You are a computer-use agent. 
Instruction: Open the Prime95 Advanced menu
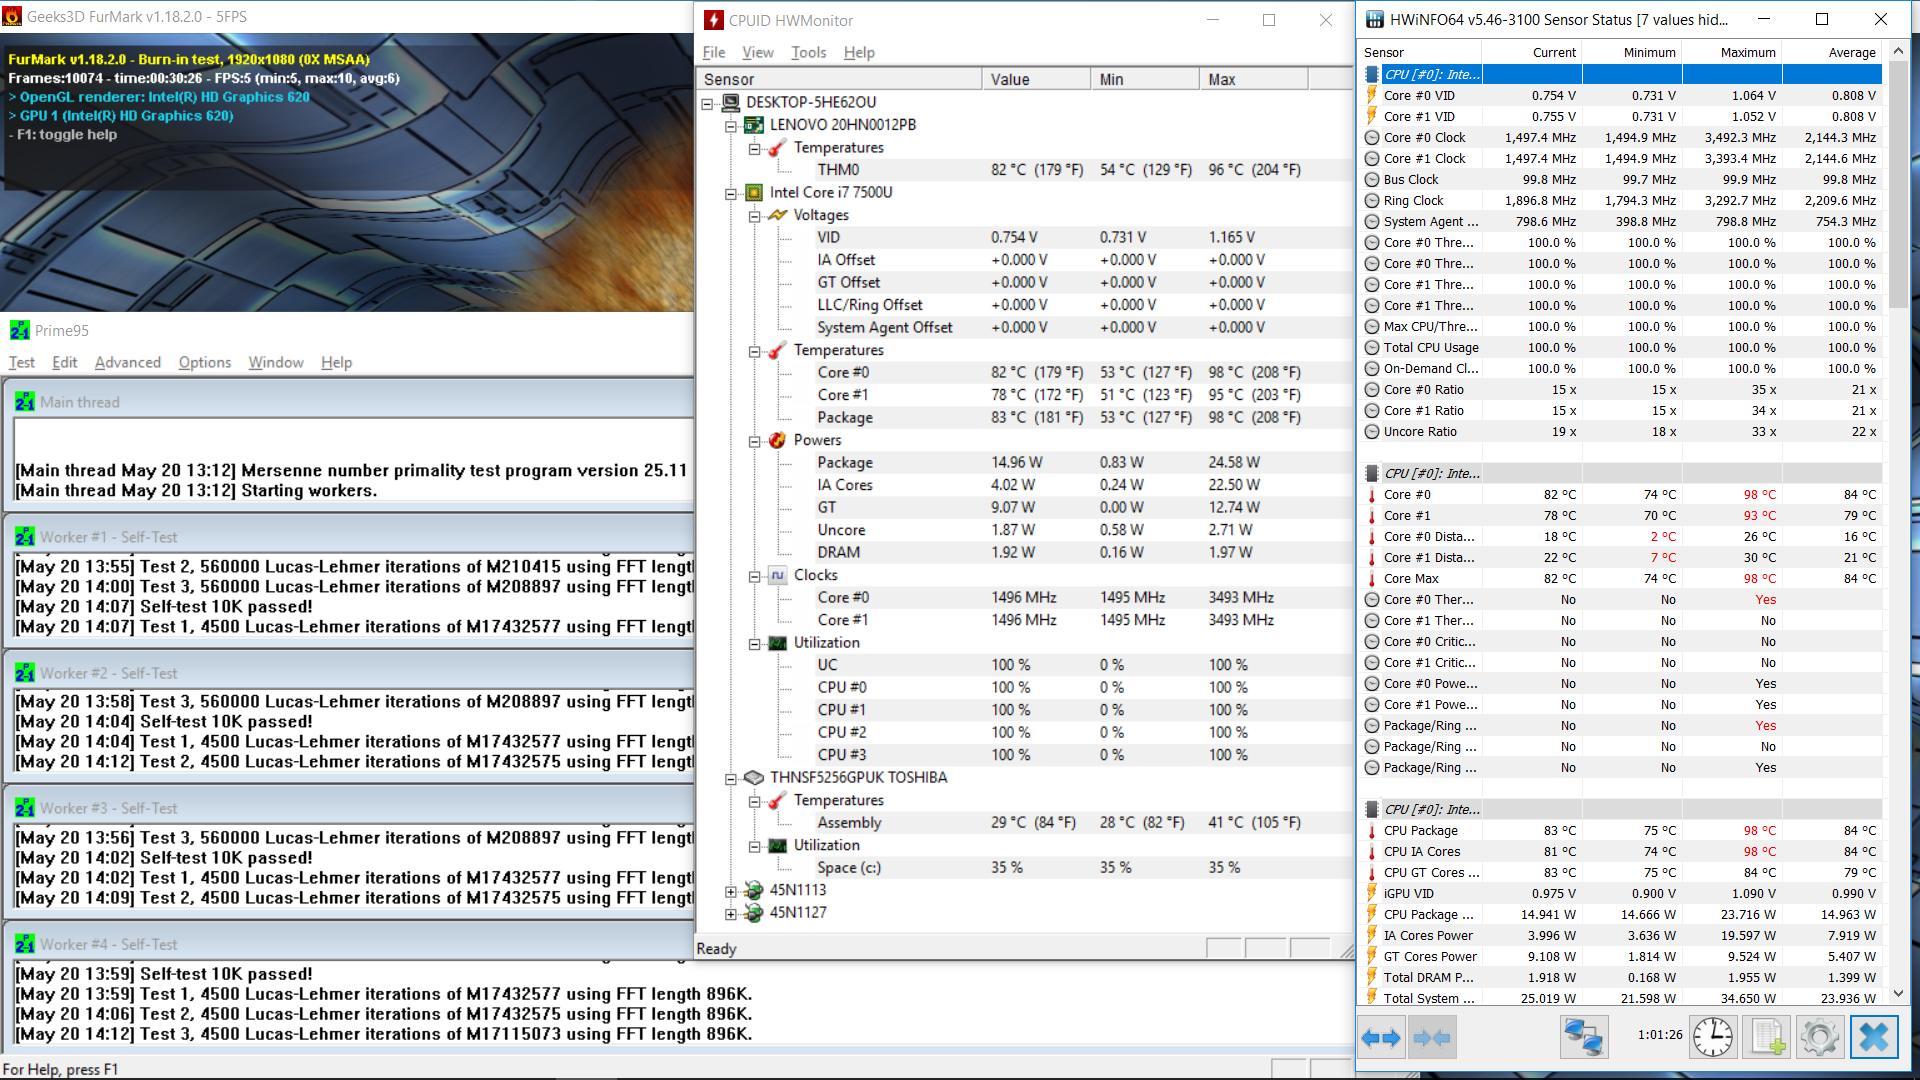(127, 362)
